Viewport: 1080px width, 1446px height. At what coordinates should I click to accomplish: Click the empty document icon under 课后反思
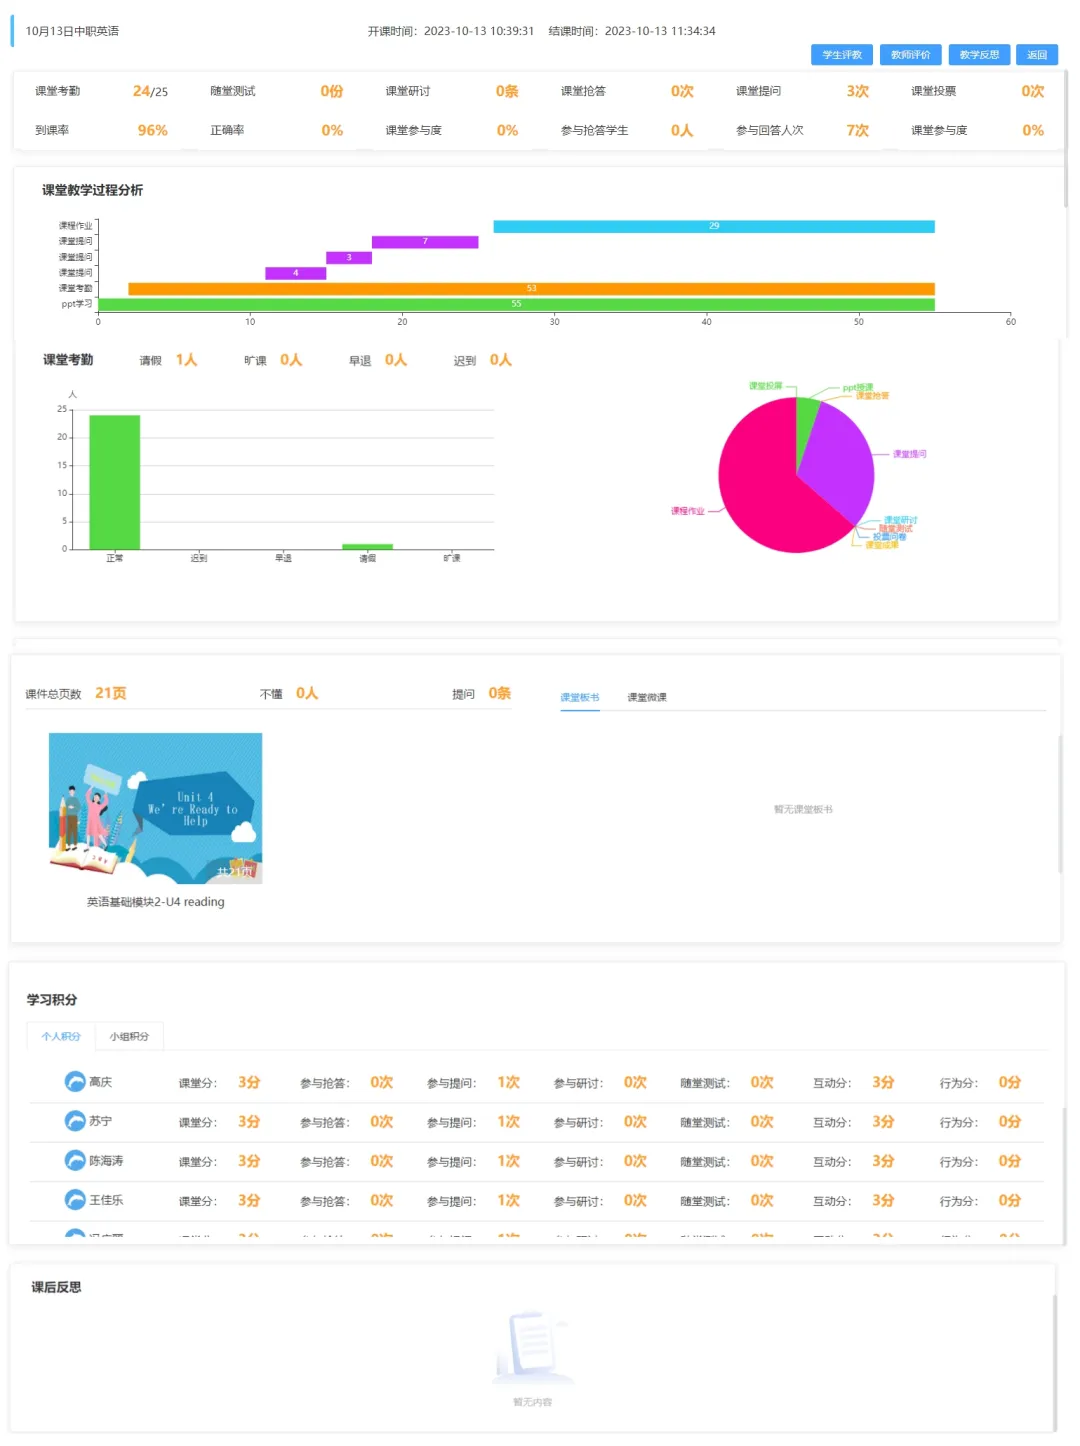point(532,1343)
